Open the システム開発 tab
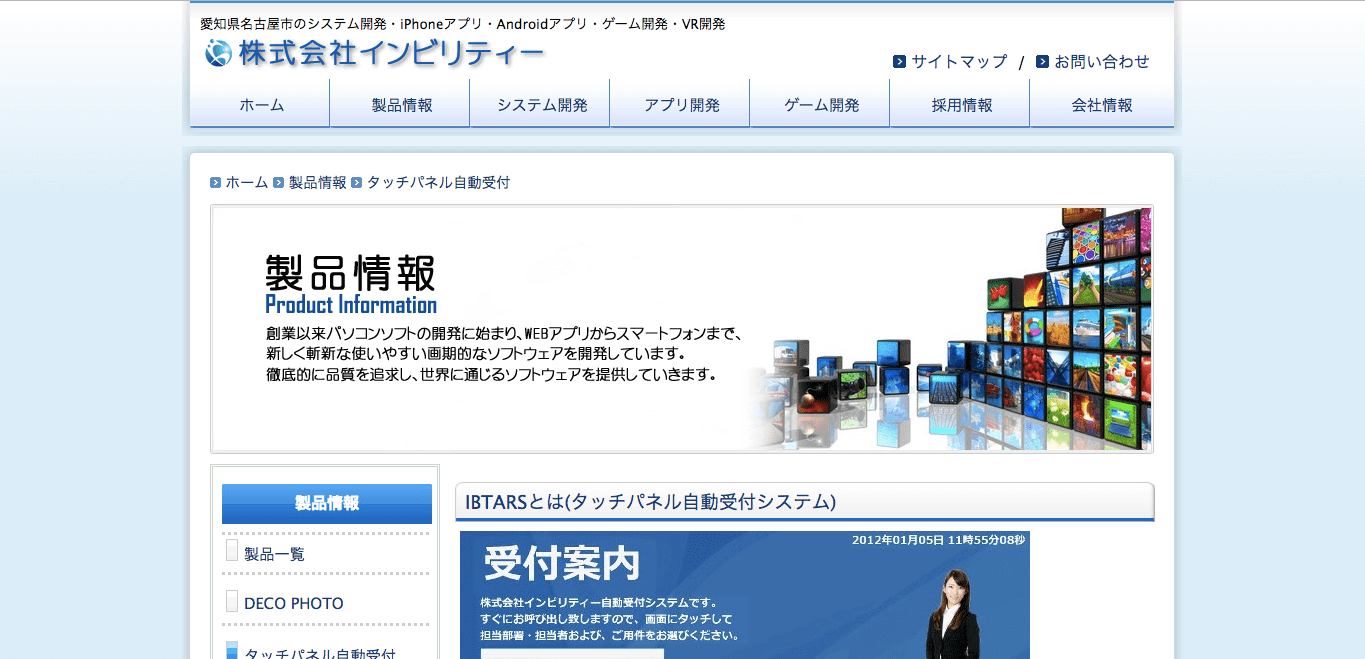The image size is (1365, 659). click(x=539, y=103)
